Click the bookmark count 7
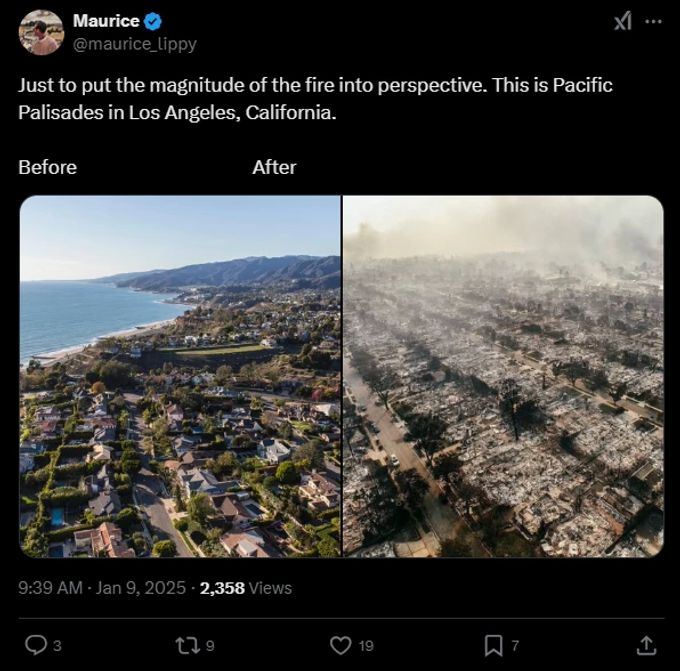Viewport: 680px width, 671px height. point(515,646)
